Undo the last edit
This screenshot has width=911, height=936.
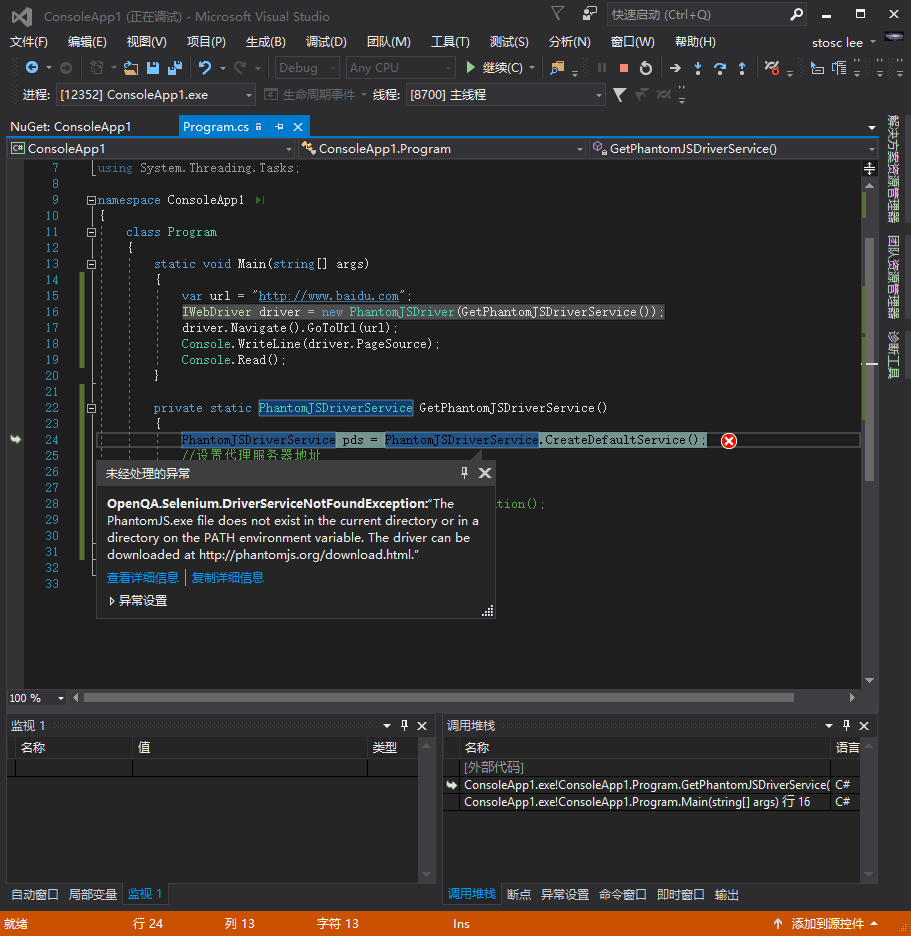coord(205,68)
